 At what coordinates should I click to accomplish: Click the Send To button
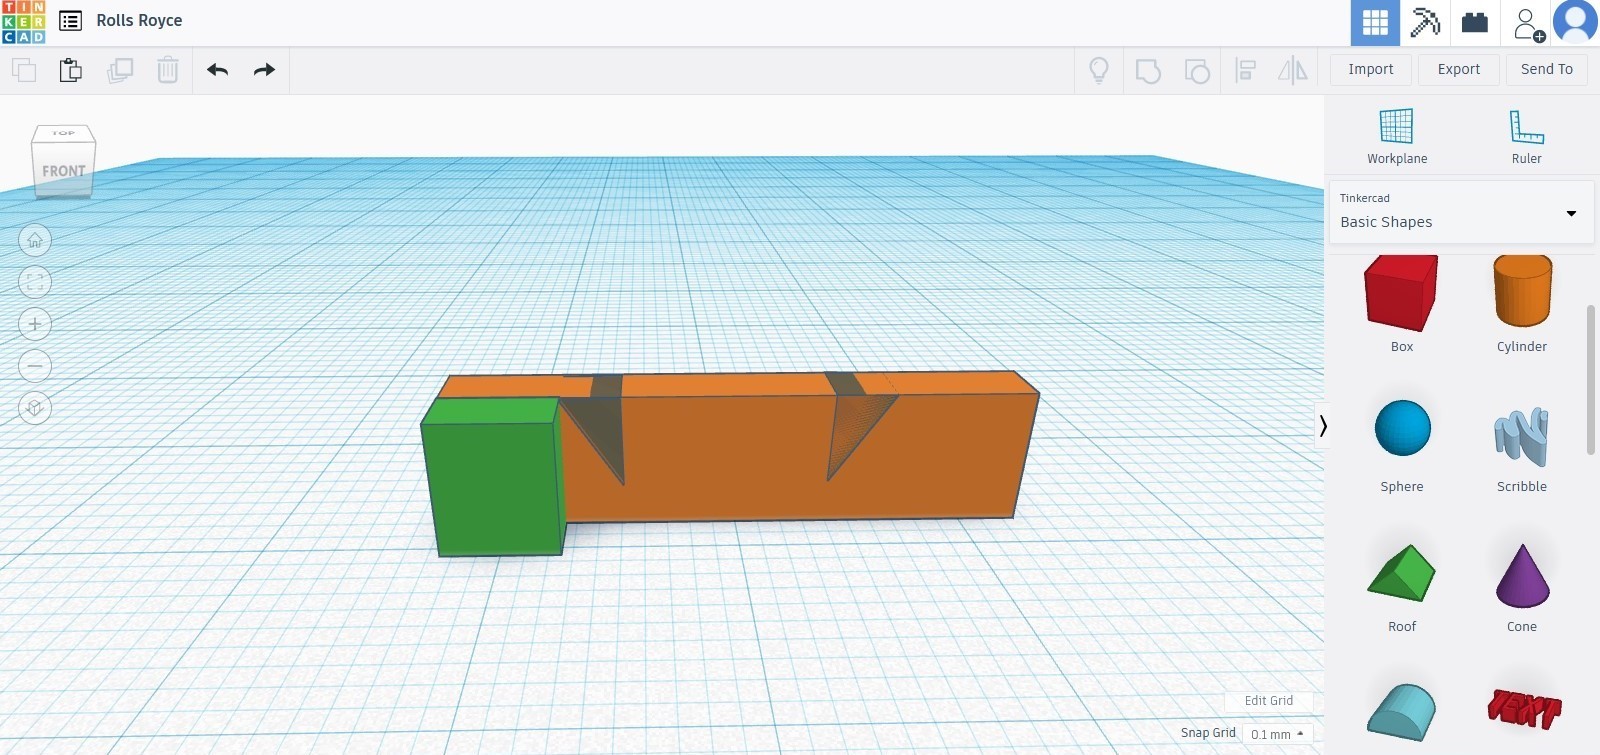(x=1547, y=69)
